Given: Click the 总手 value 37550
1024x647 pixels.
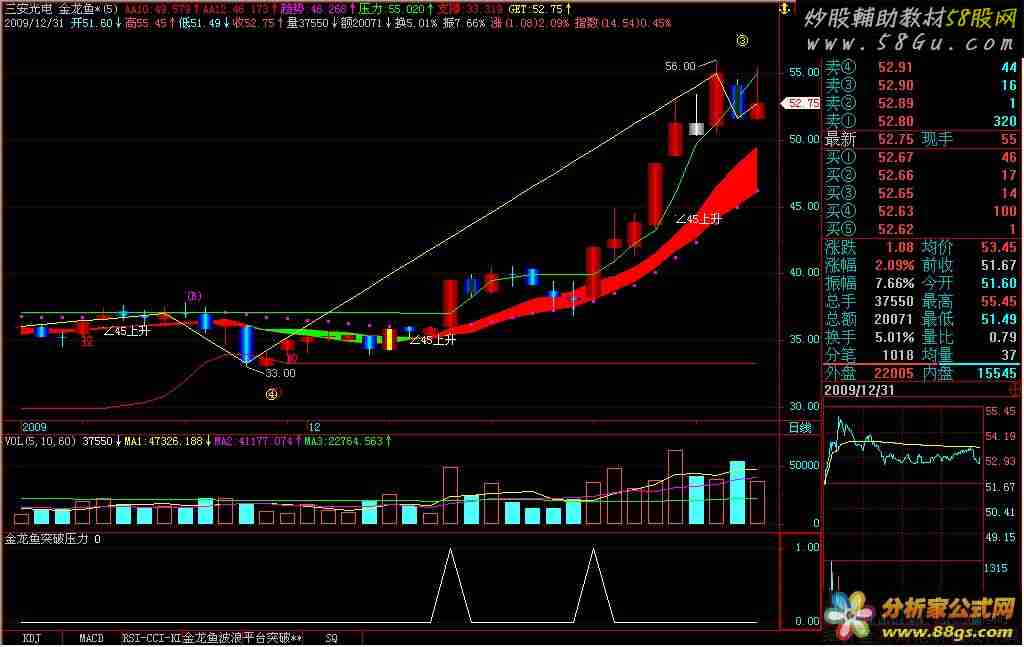Looking at the screenshot, I should pos(894,302).
